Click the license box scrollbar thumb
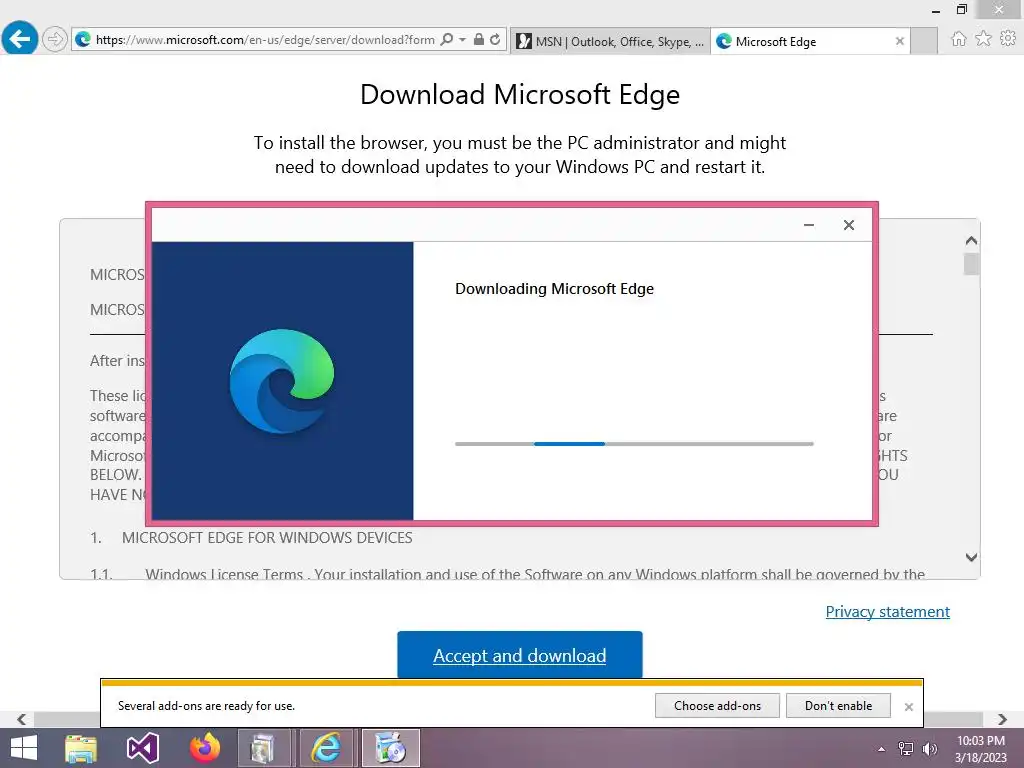The height and width of the screenshot is (768, 1024). tap(971, 264)
